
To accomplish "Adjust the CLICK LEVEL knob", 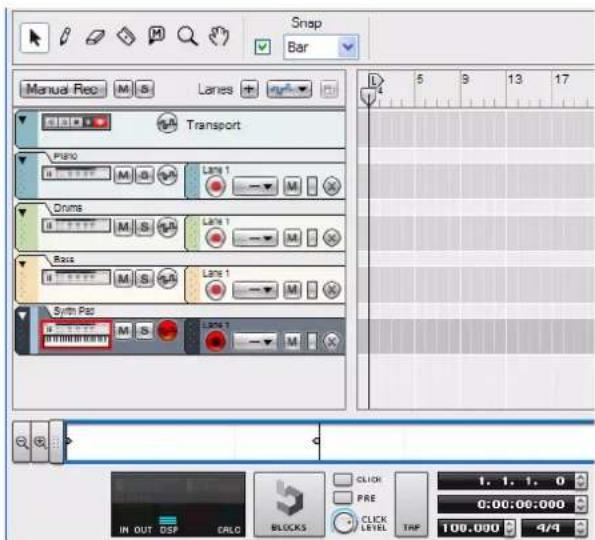I will tap(344, 522).
